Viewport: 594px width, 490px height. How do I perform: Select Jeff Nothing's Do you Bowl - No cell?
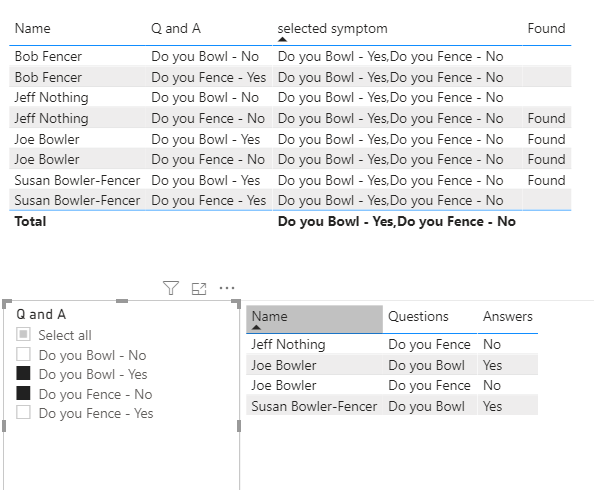(205, 97)
